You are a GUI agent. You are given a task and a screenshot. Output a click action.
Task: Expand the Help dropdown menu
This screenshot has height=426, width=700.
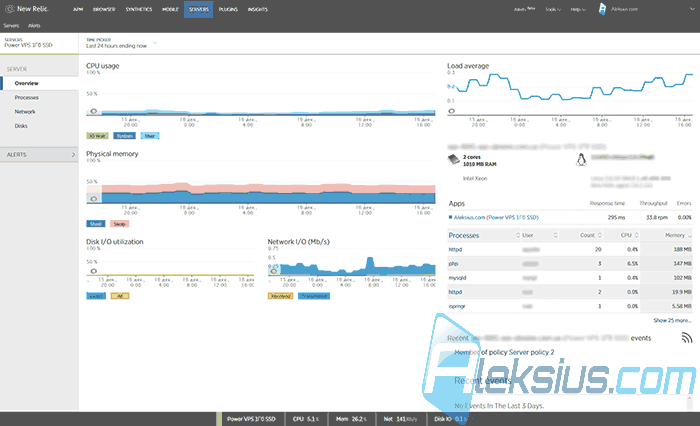pos(578,9)
